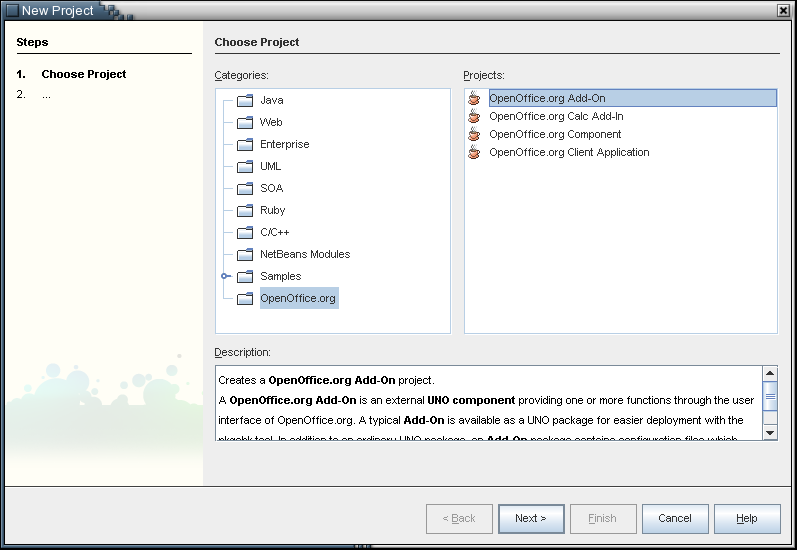
Task: Expand the Samples category node
Action: click(x=224, y=276)
